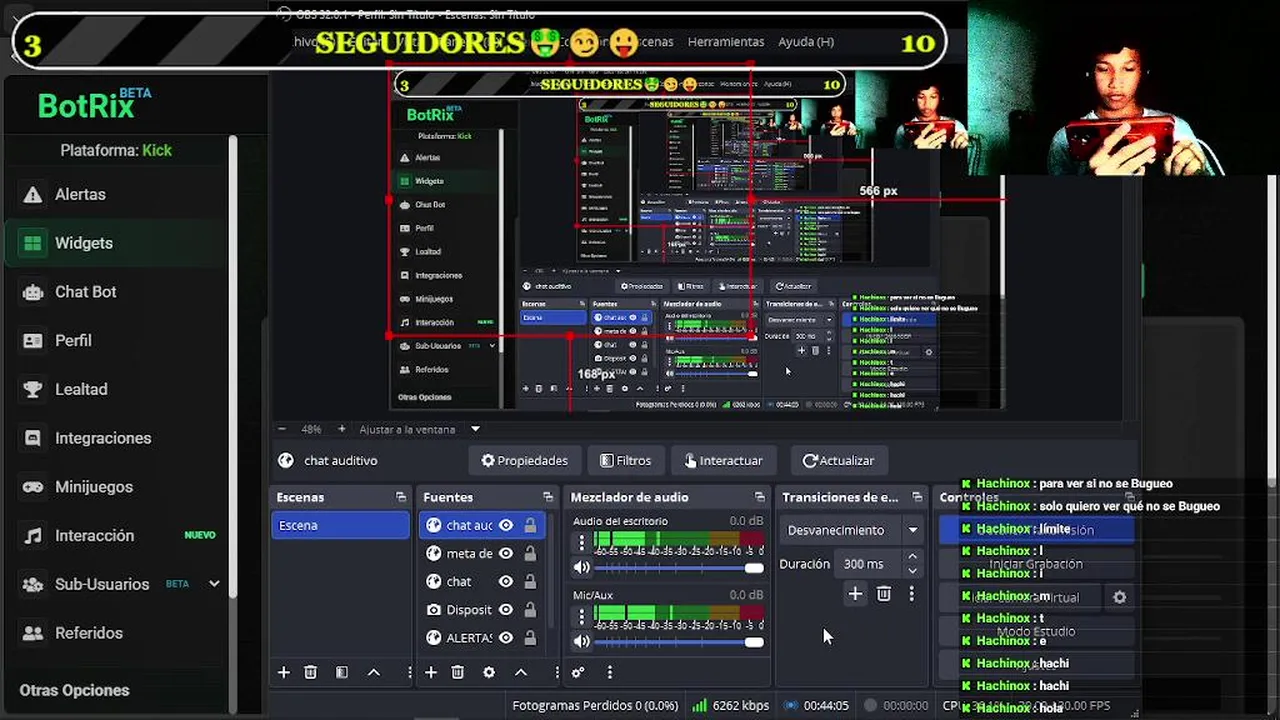Click the Actualizar button
Image resolution: width=1280 pixels, height=720 pixels.
click(838, 461)
